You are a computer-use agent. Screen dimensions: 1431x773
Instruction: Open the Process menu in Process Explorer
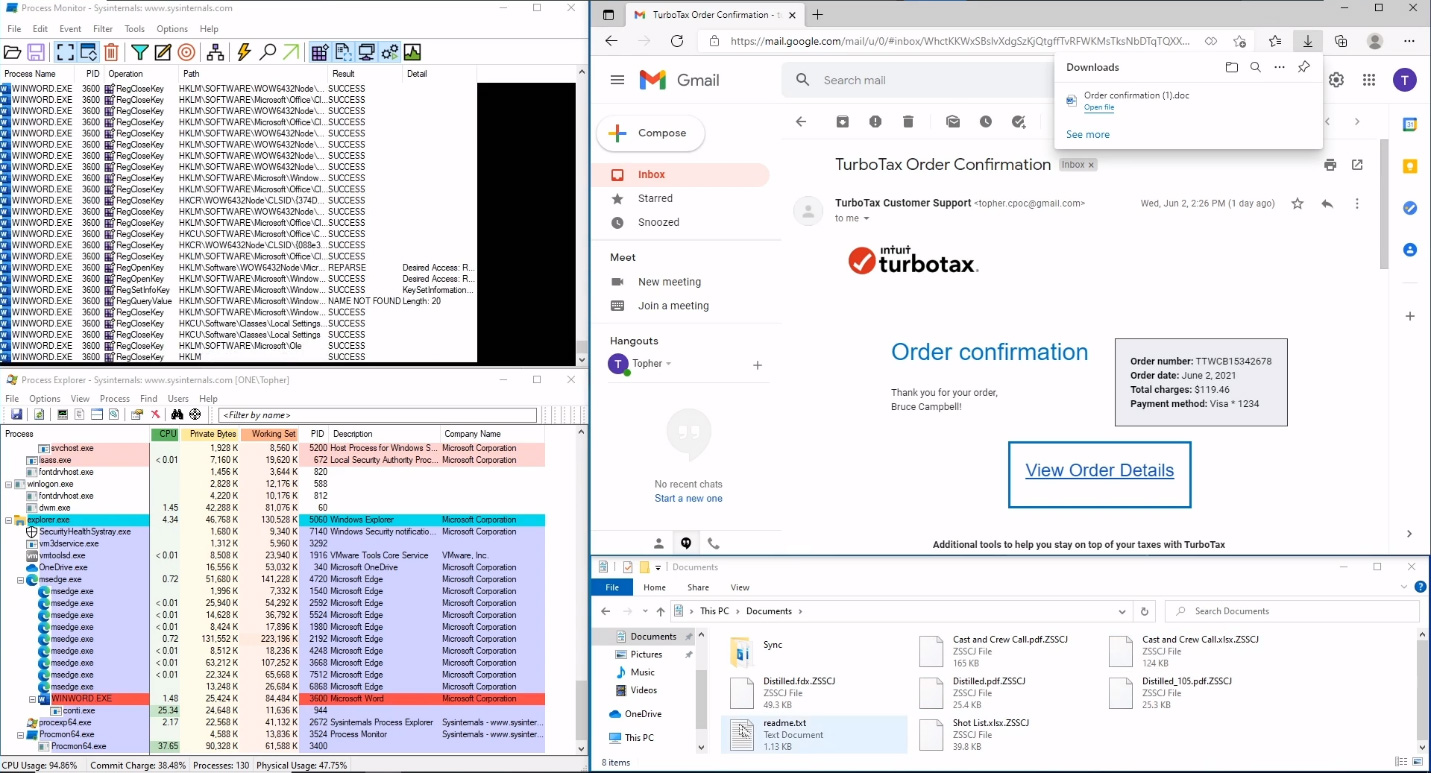115,398
